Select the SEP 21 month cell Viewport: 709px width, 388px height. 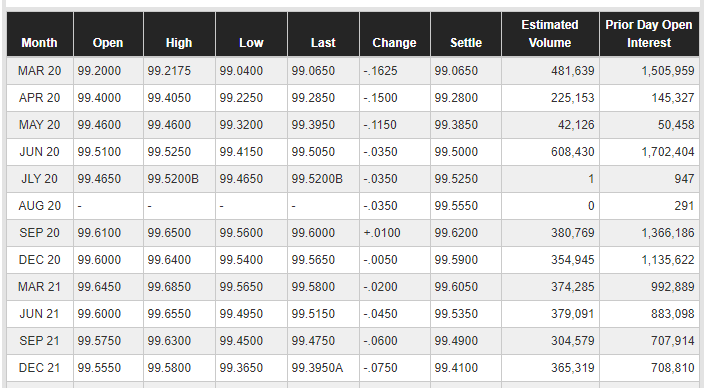click(x=40, y=341)
